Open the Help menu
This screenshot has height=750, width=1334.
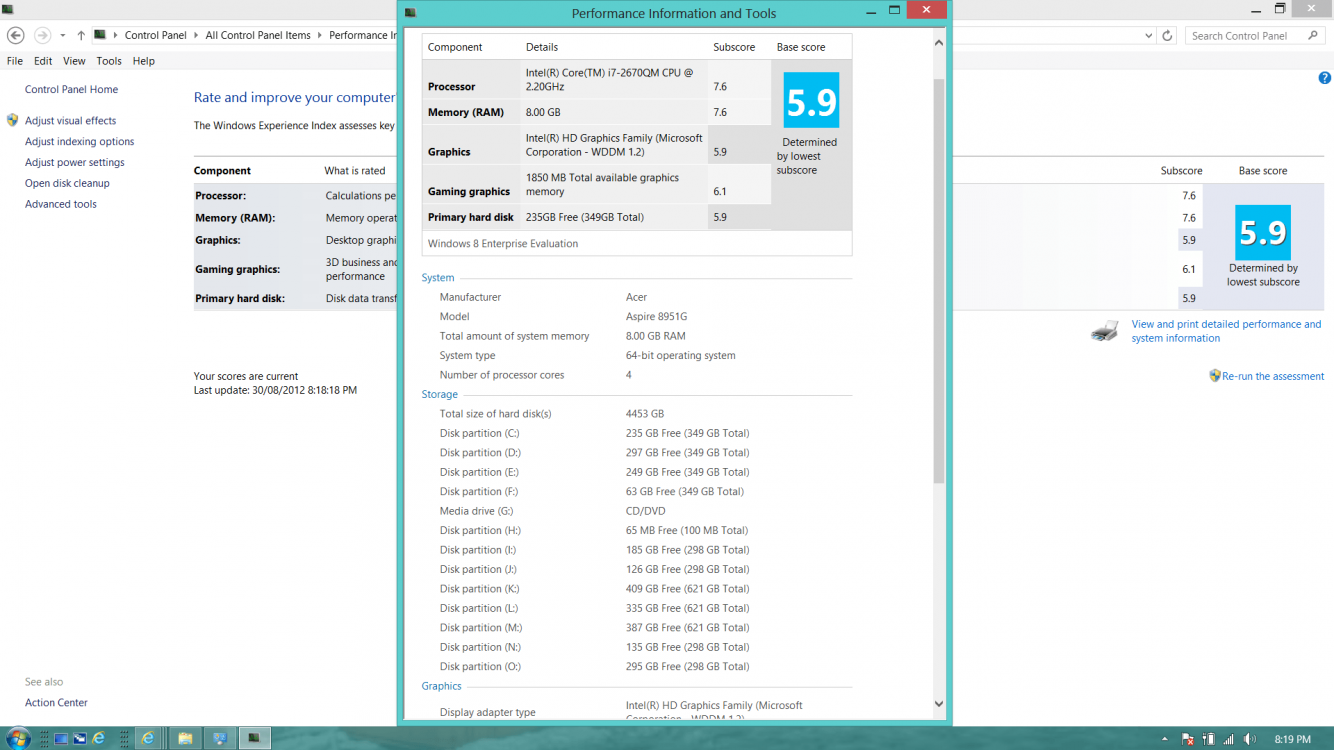(144, 61)
